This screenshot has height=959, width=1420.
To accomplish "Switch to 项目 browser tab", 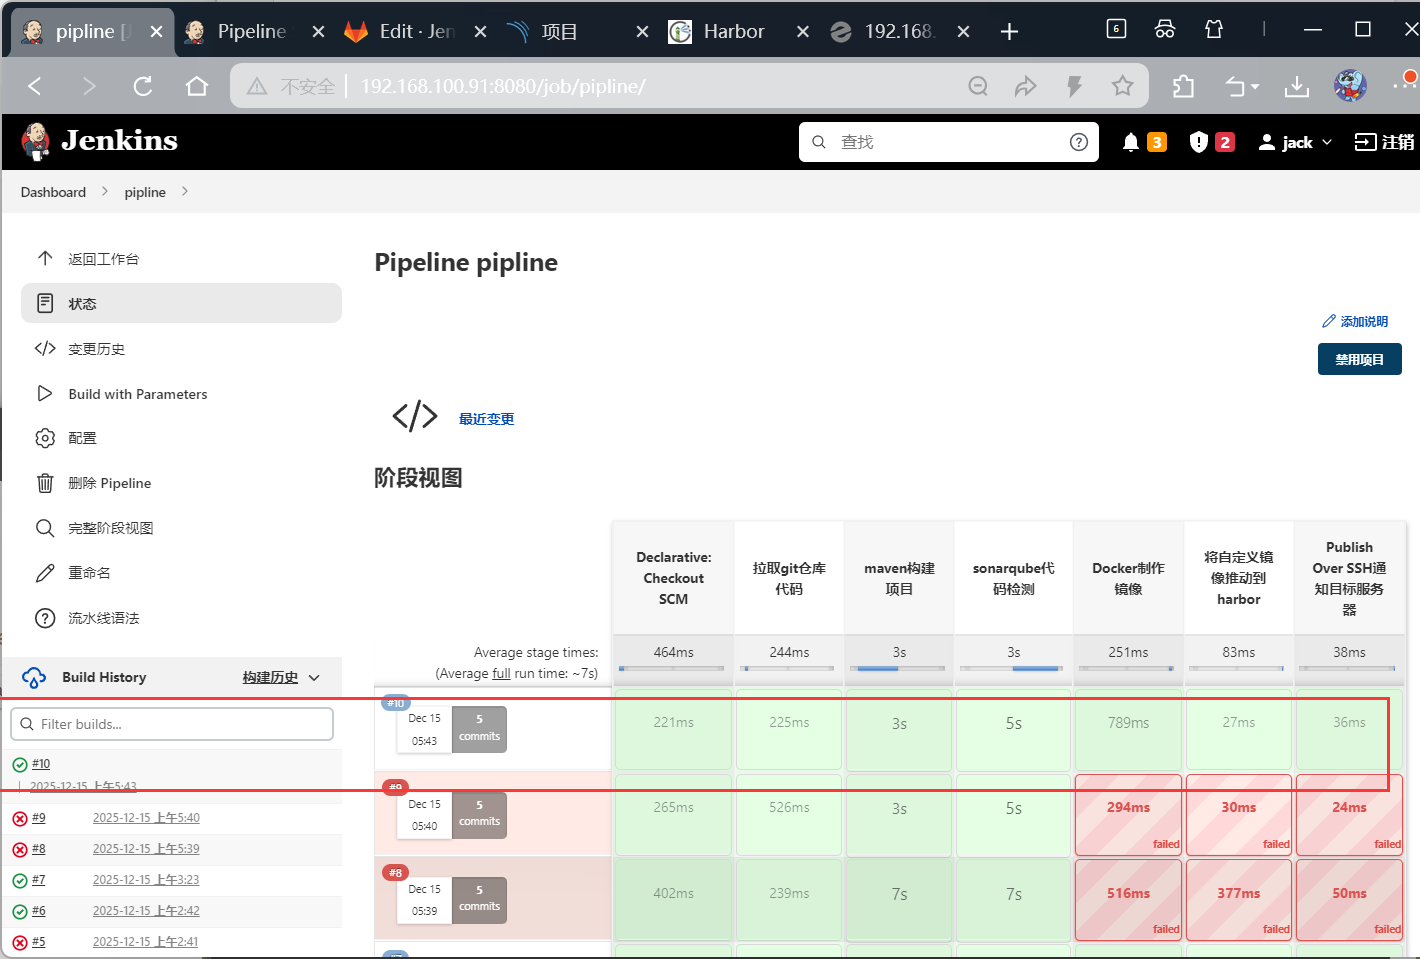I will [x=578, y=32].
